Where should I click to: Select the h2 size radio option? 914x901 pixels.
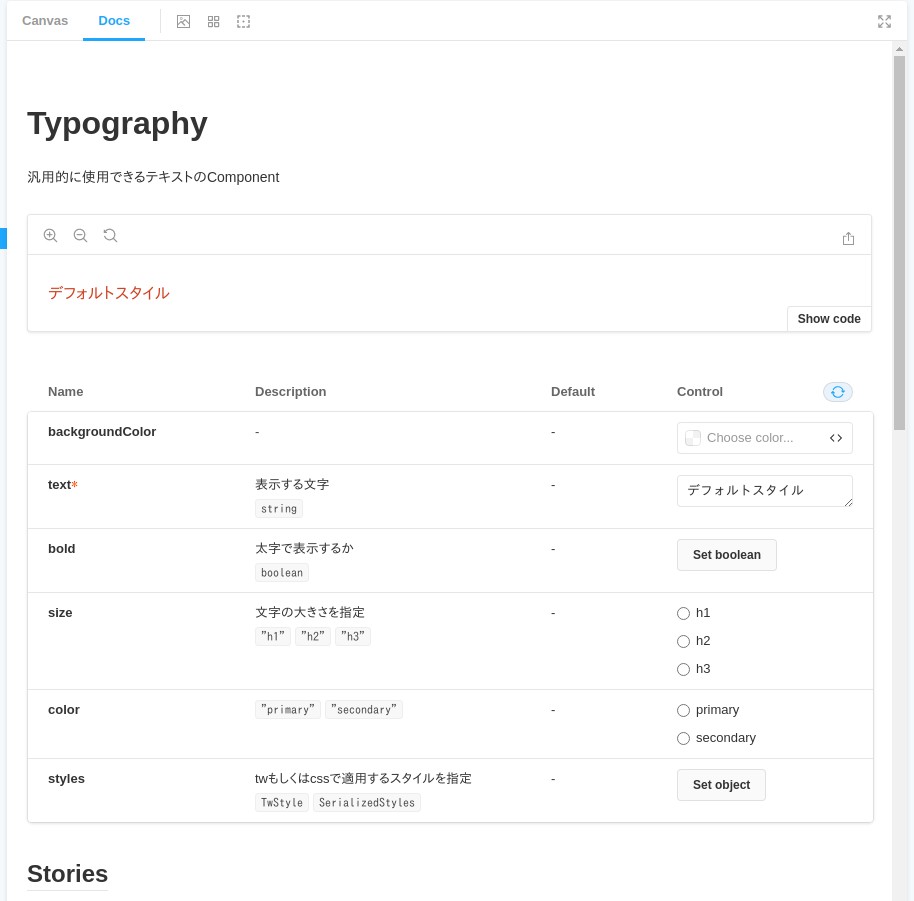pos(683,641)
